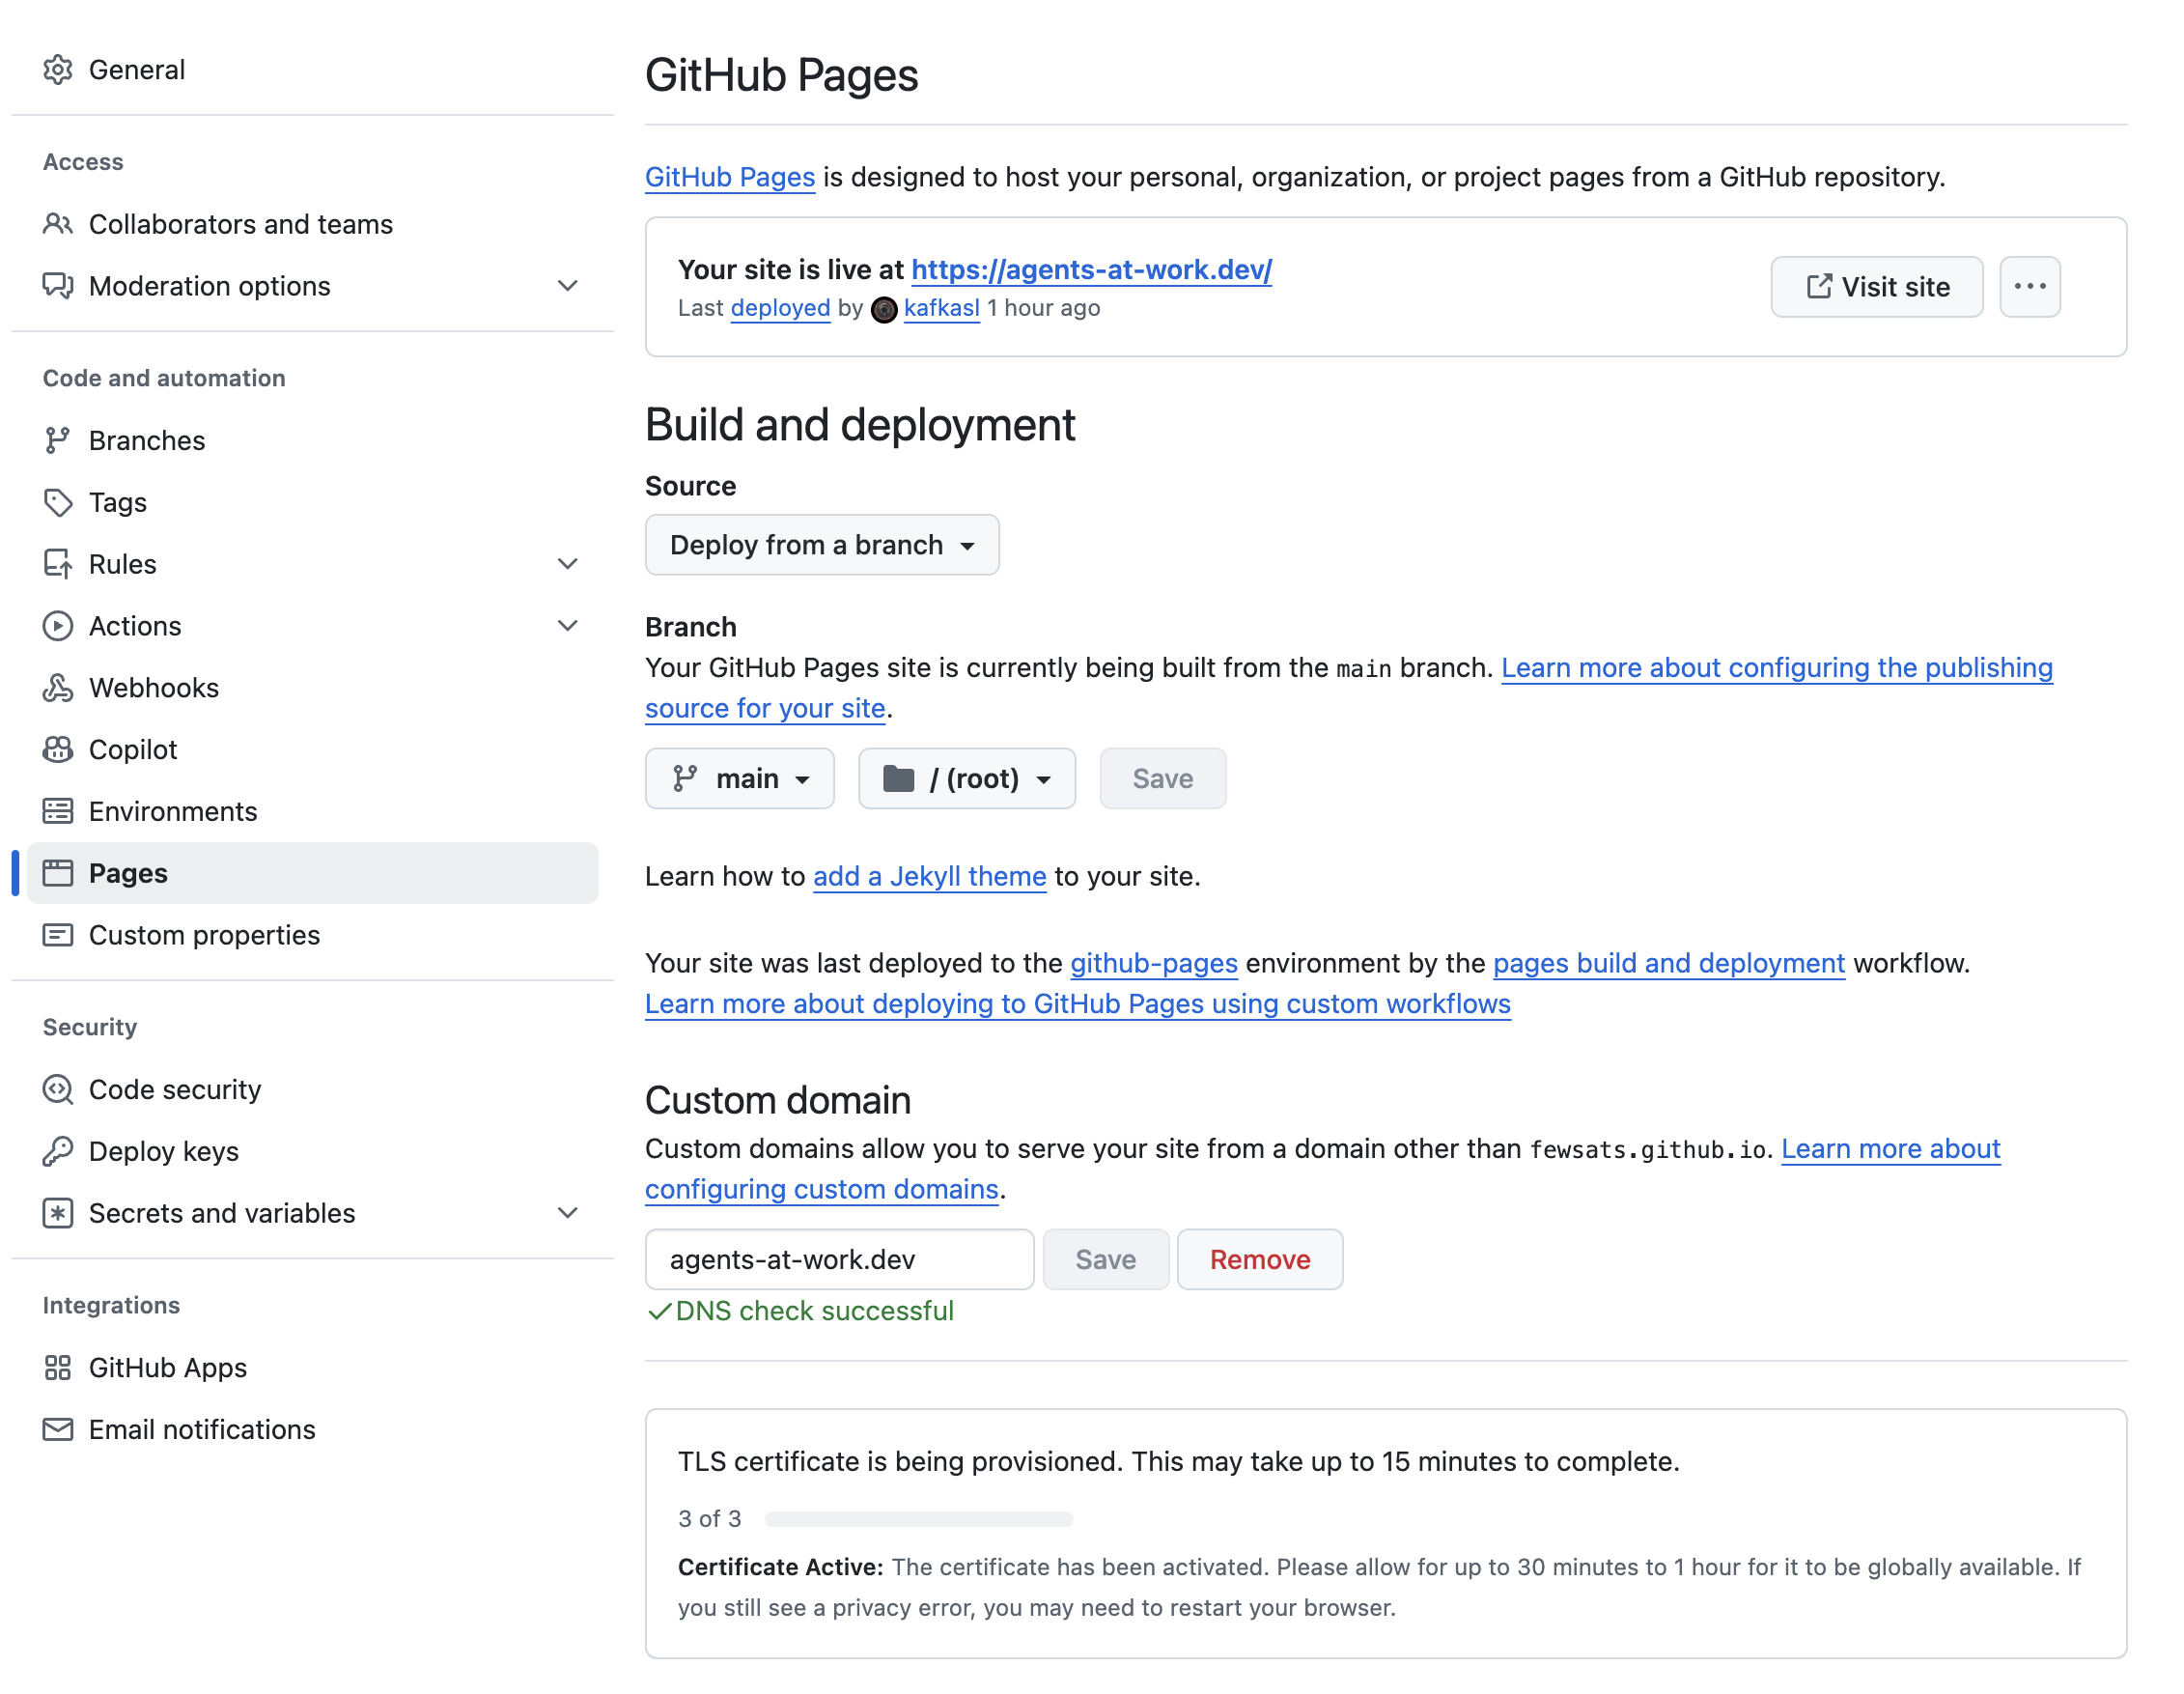The image size is (2184, 1694).
Task: Click the General settings gear icon
Action: tap(58, 69)
